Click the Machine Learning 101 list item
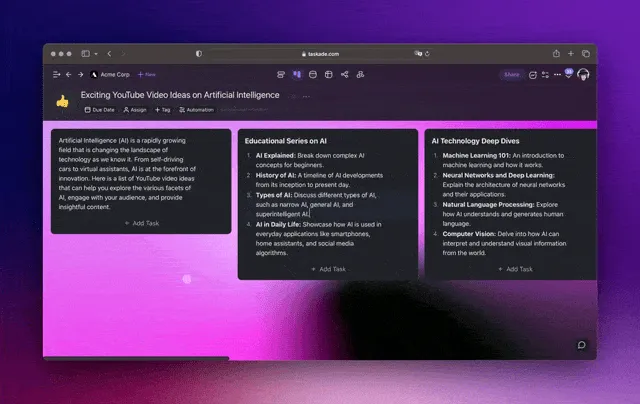 click(503, 160)
